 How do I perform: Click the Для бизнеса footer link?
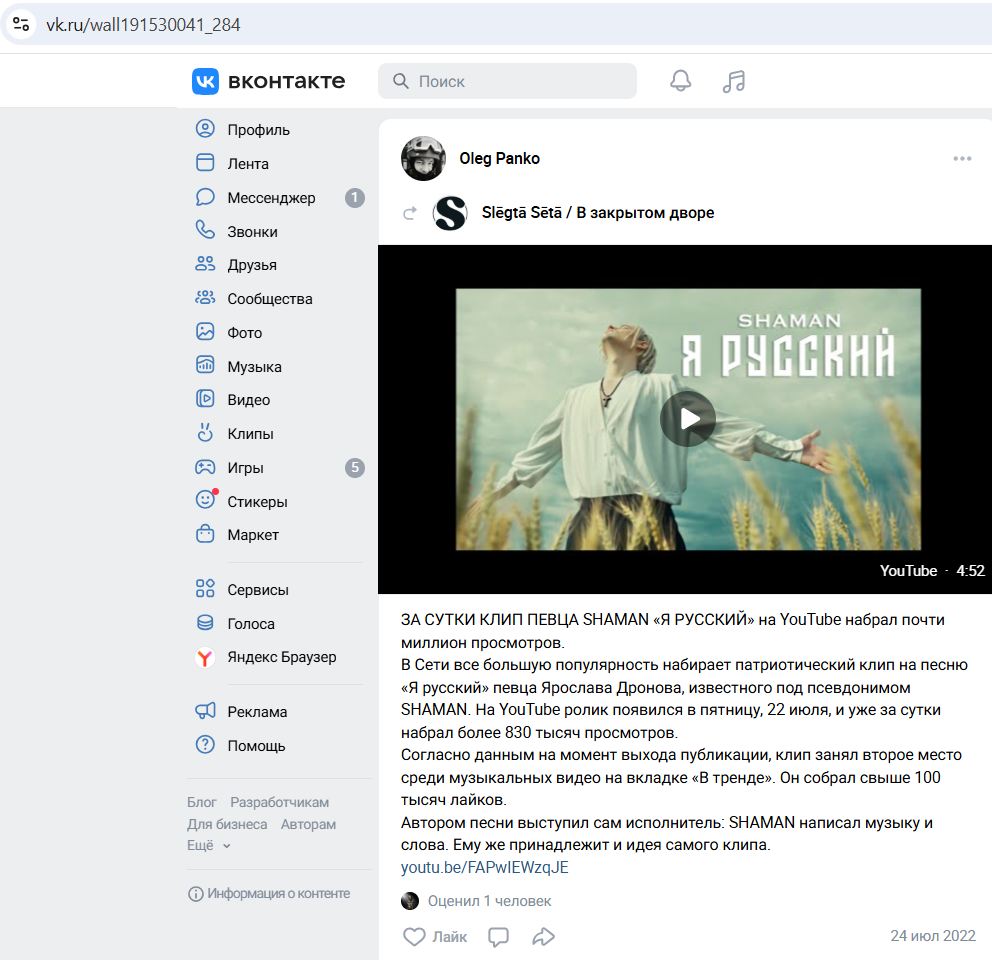tap(227, 824)
